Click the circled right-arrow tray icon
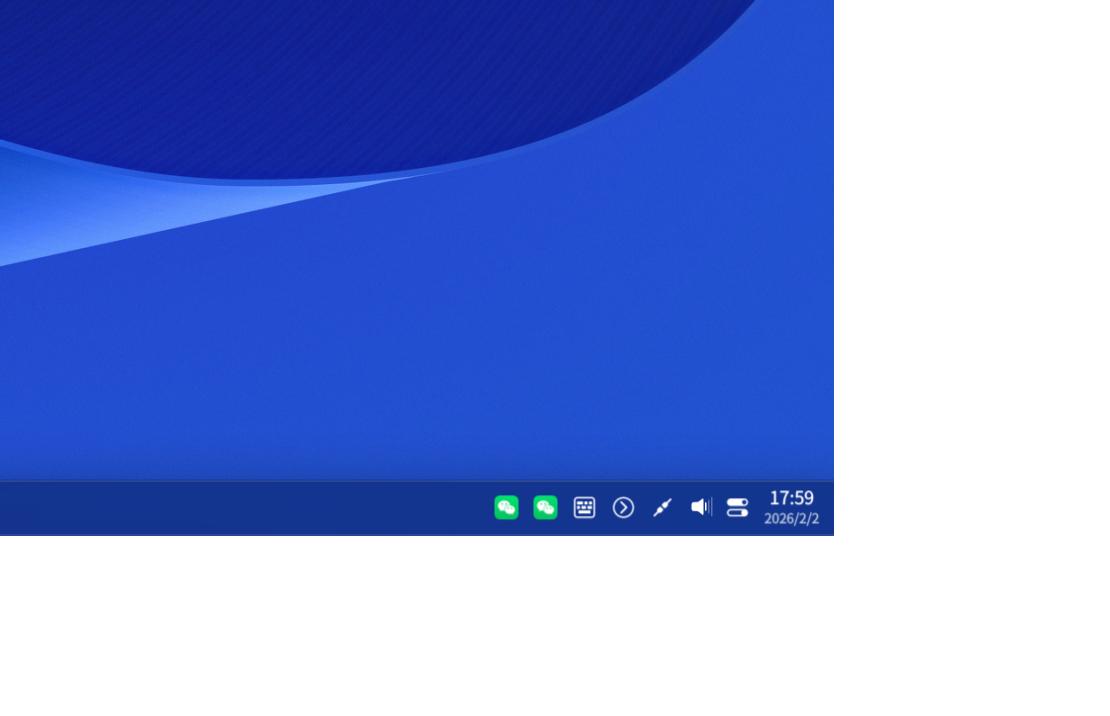Screen dimensions: 1110x716 [x=623, y=507]
